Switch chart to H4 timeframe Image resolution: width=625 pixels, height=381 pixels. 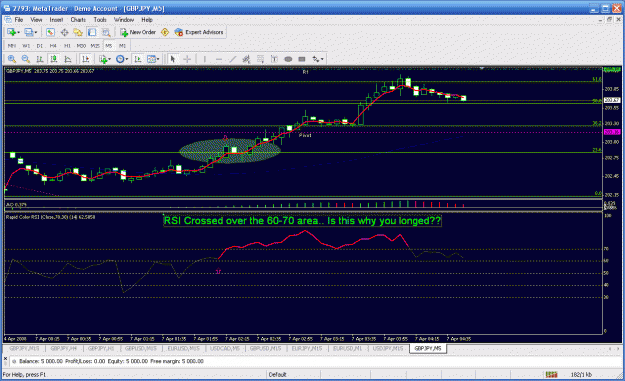click(53, 46)
